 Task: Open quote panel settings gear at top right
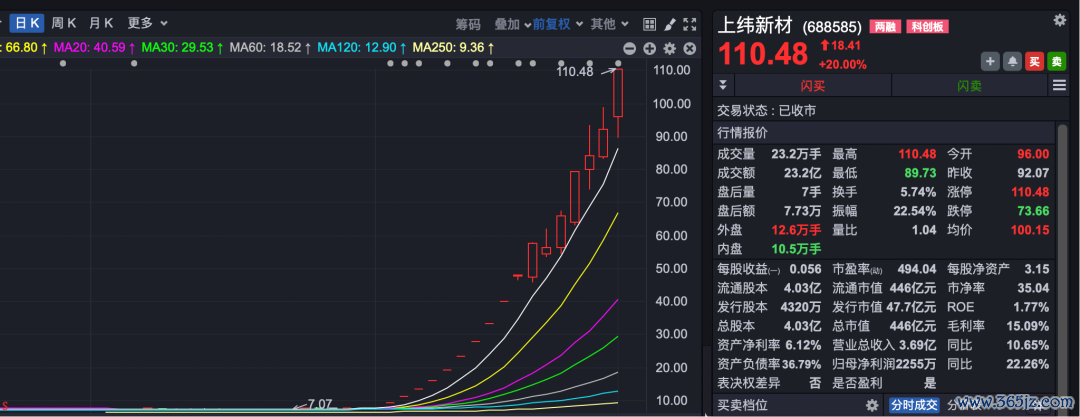coord(1060,19)
